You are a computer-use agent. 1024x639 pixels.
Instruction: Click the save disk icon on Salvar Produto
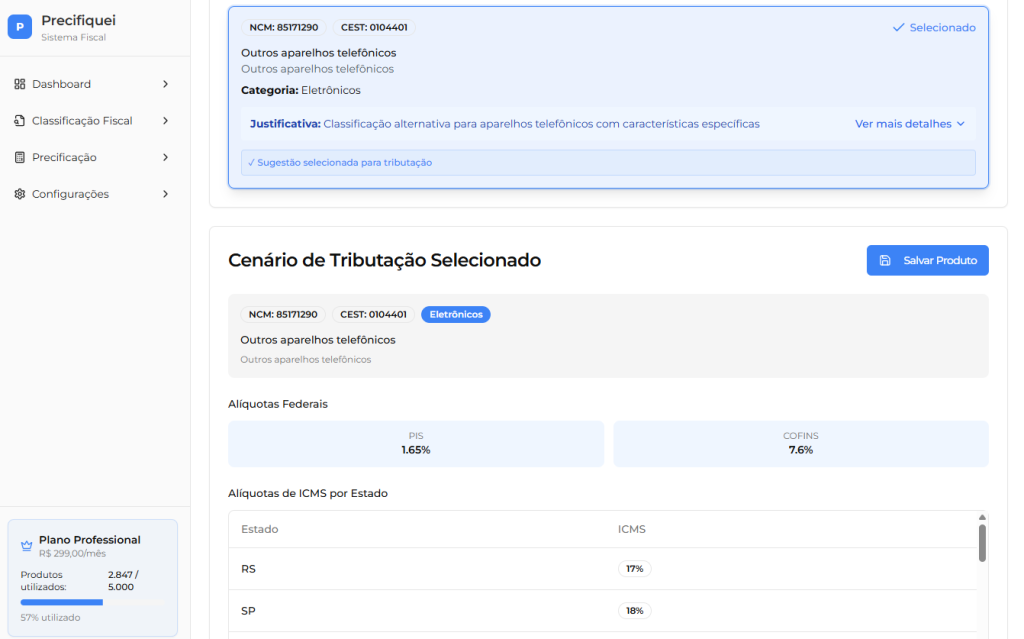(885, 260)
